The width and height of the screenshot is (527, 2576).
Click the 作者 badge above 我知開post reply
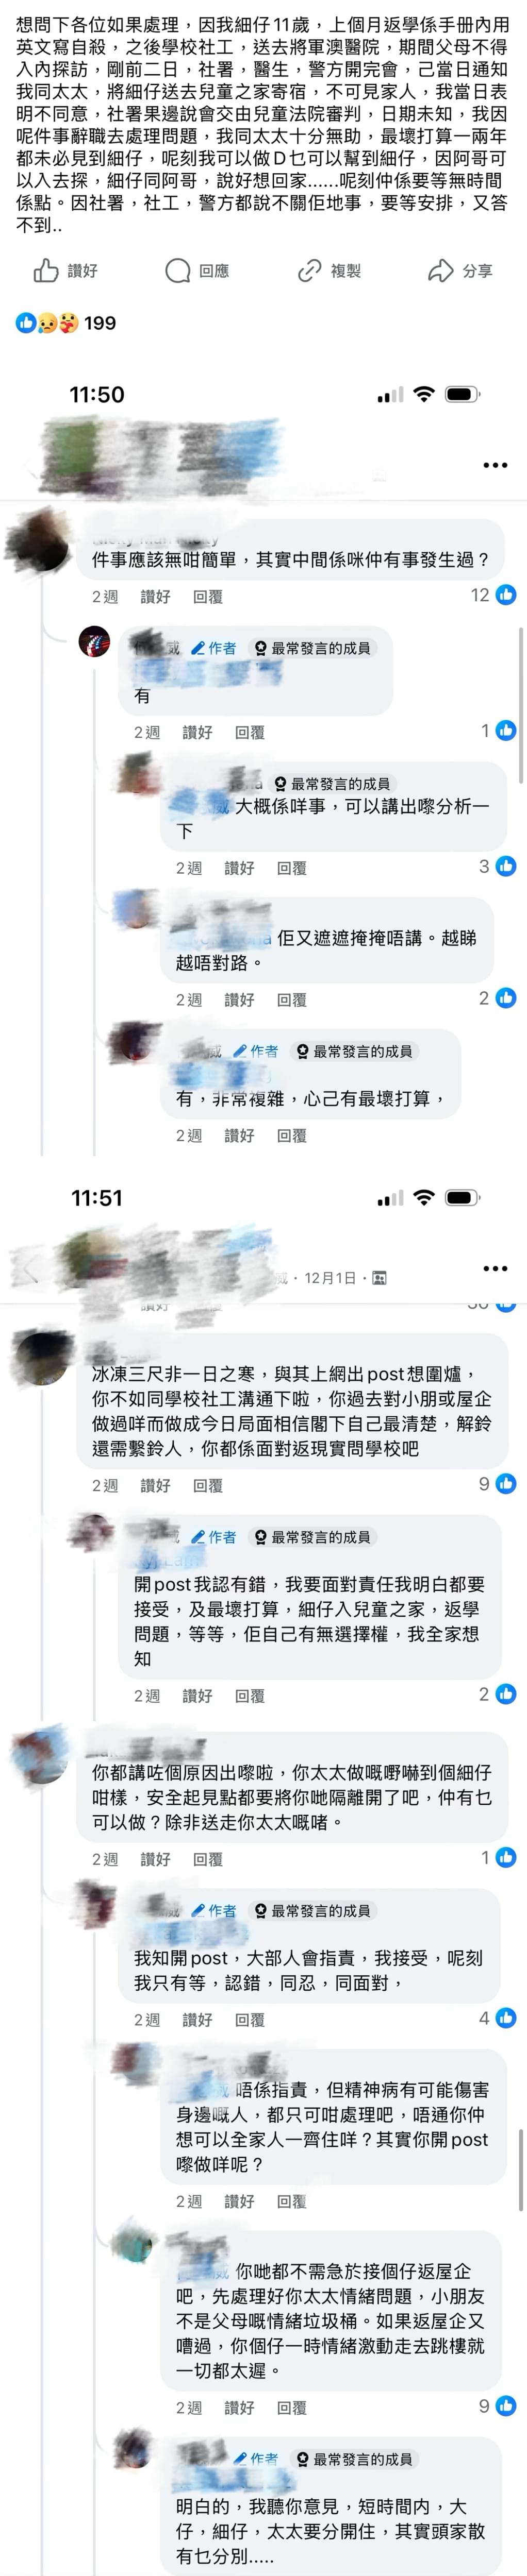pos(214,1910)
